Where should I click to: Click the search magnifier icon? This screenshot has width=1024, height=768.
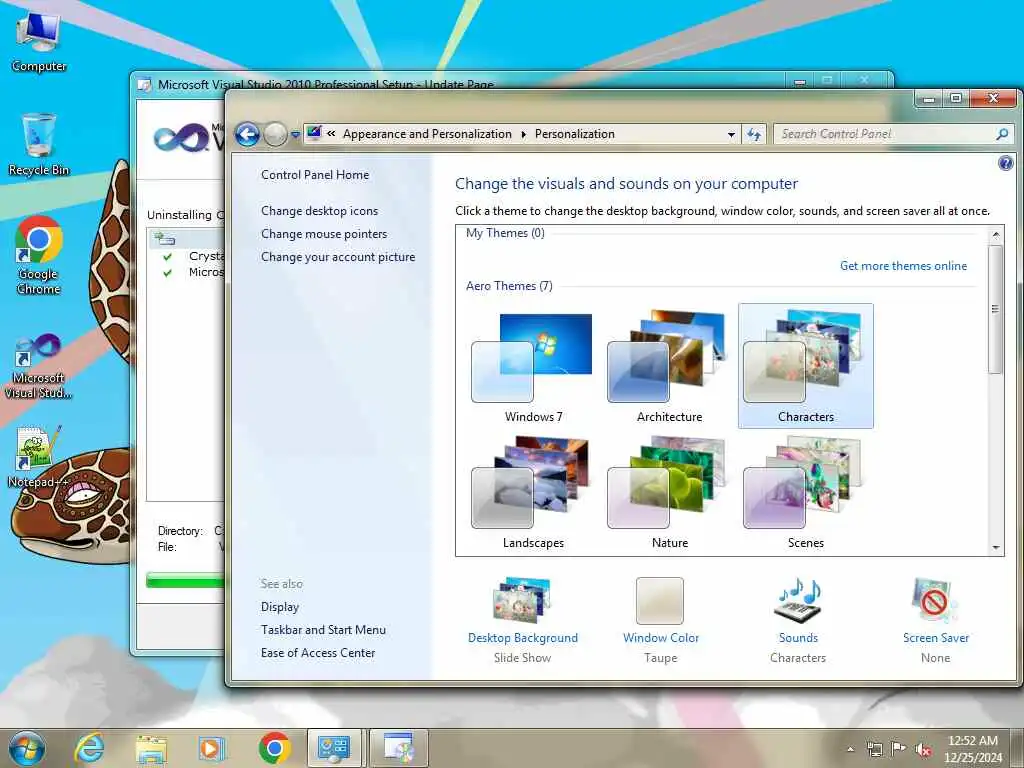pos(1002,134)
